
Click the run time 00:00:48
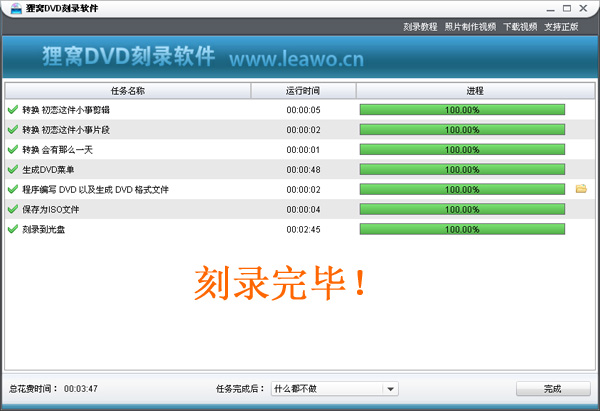pyautogui.click(x=303, y=170)
